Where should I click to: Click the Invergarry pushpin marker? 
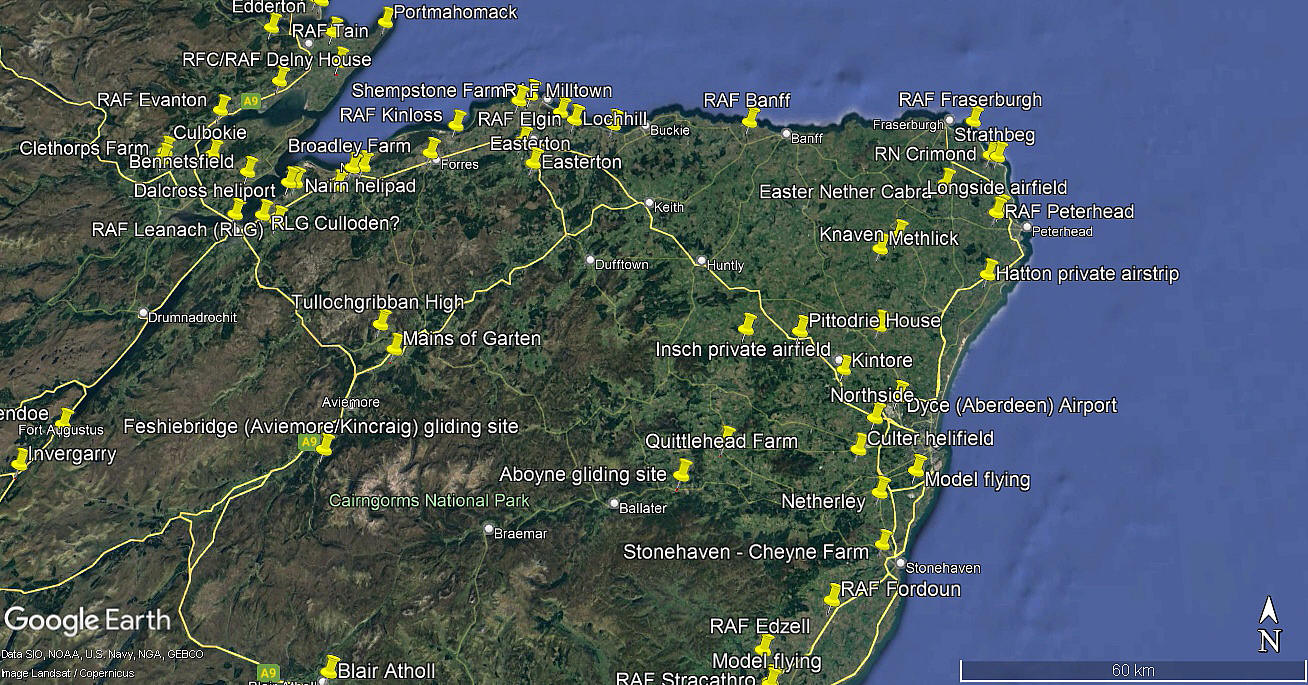(x=20, y=460)
